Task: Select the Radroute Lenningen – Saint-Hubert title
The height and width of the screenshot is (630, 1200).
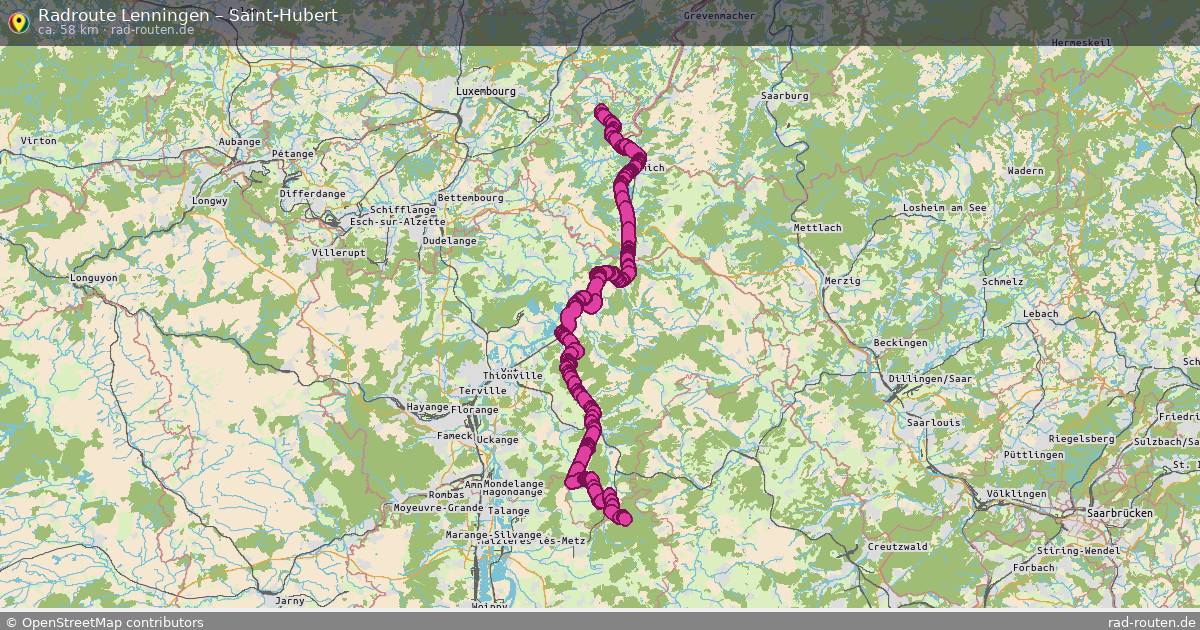Action: point(188,14)
